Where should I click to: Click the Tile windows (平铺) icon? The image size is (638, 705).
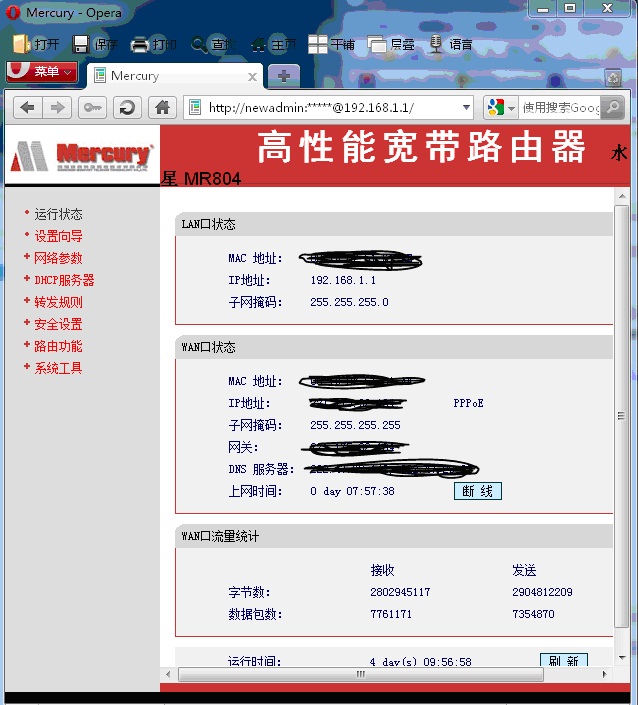point(317,45)
